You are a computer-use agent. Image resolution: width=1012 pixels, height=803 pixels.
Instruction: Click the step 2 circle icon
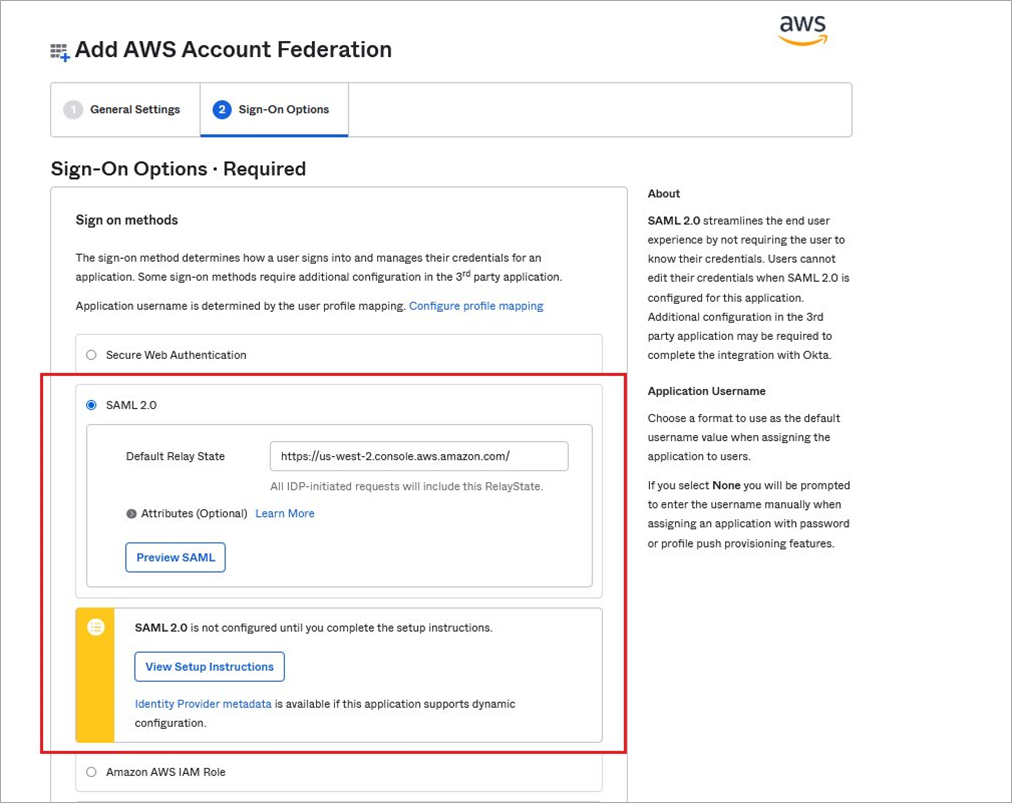coord(221,110)
